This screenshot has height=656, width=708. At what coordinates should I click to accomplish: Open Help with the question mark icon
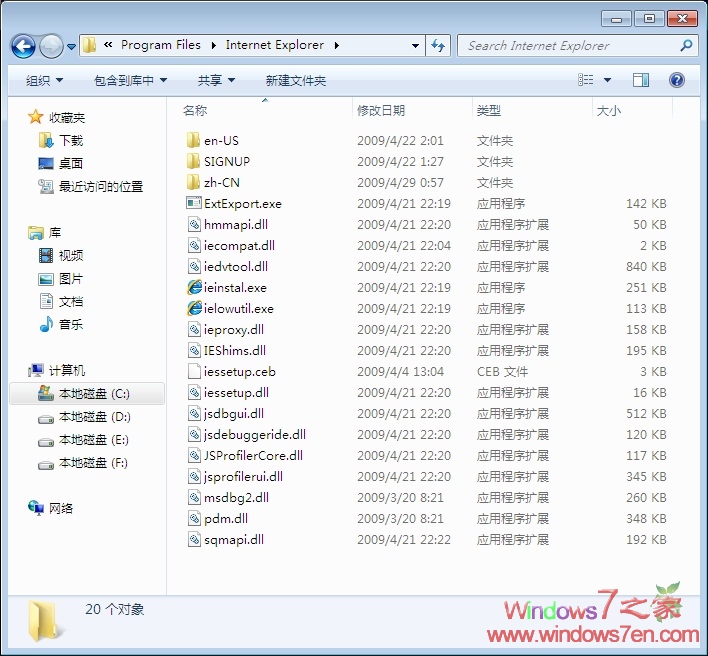coord(676,80)
